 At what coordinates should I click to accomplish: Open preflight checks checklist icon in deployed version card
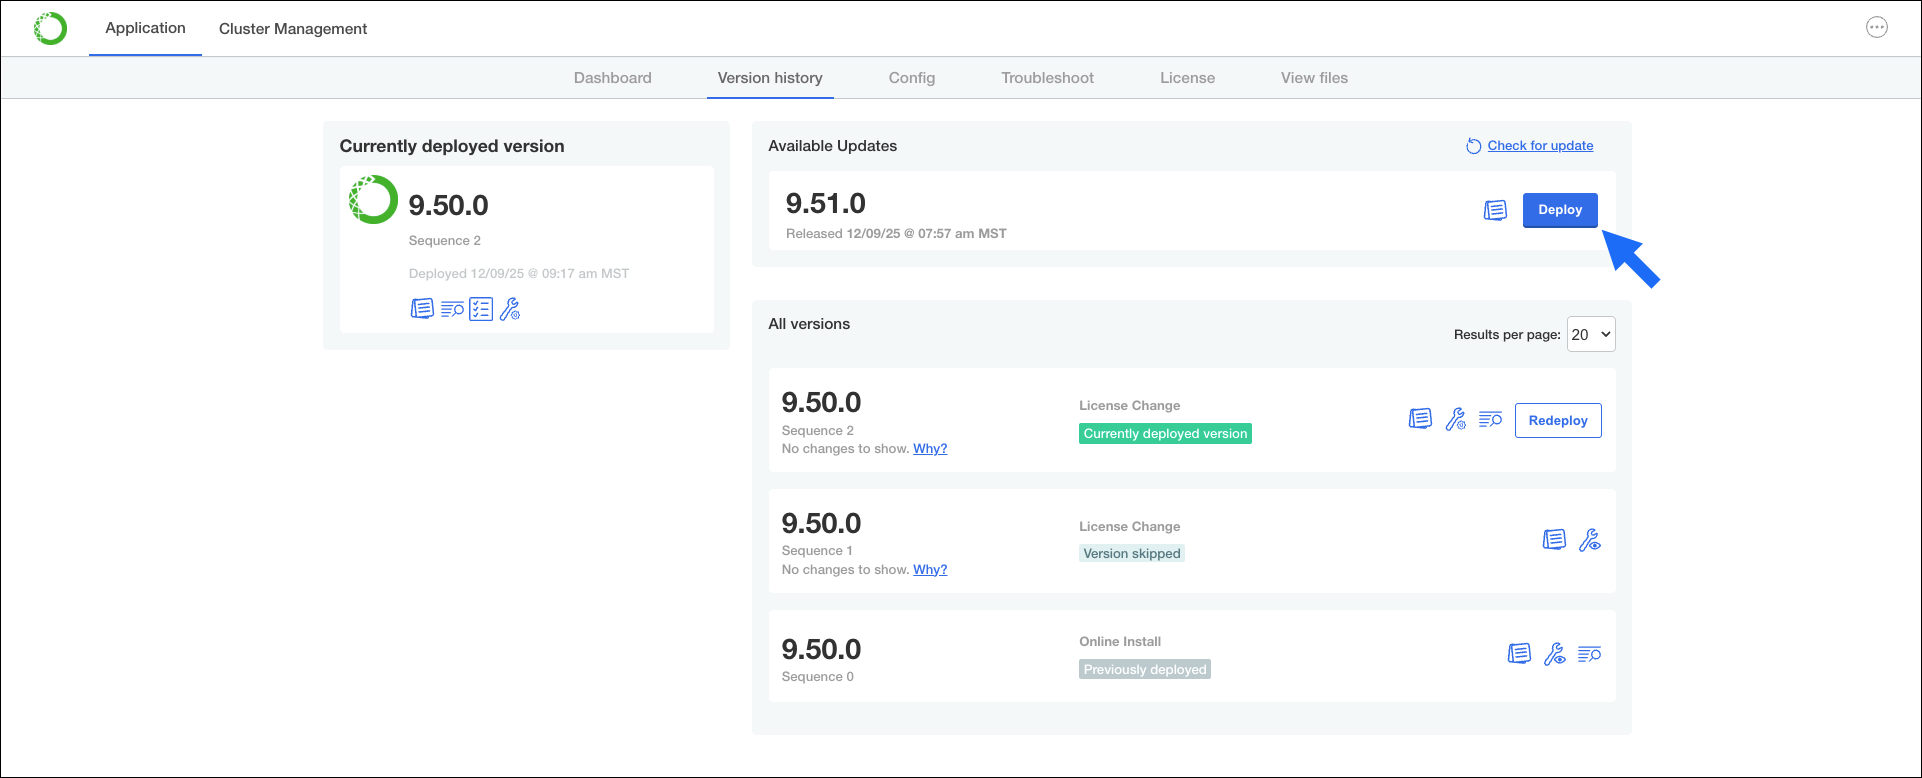481,309
